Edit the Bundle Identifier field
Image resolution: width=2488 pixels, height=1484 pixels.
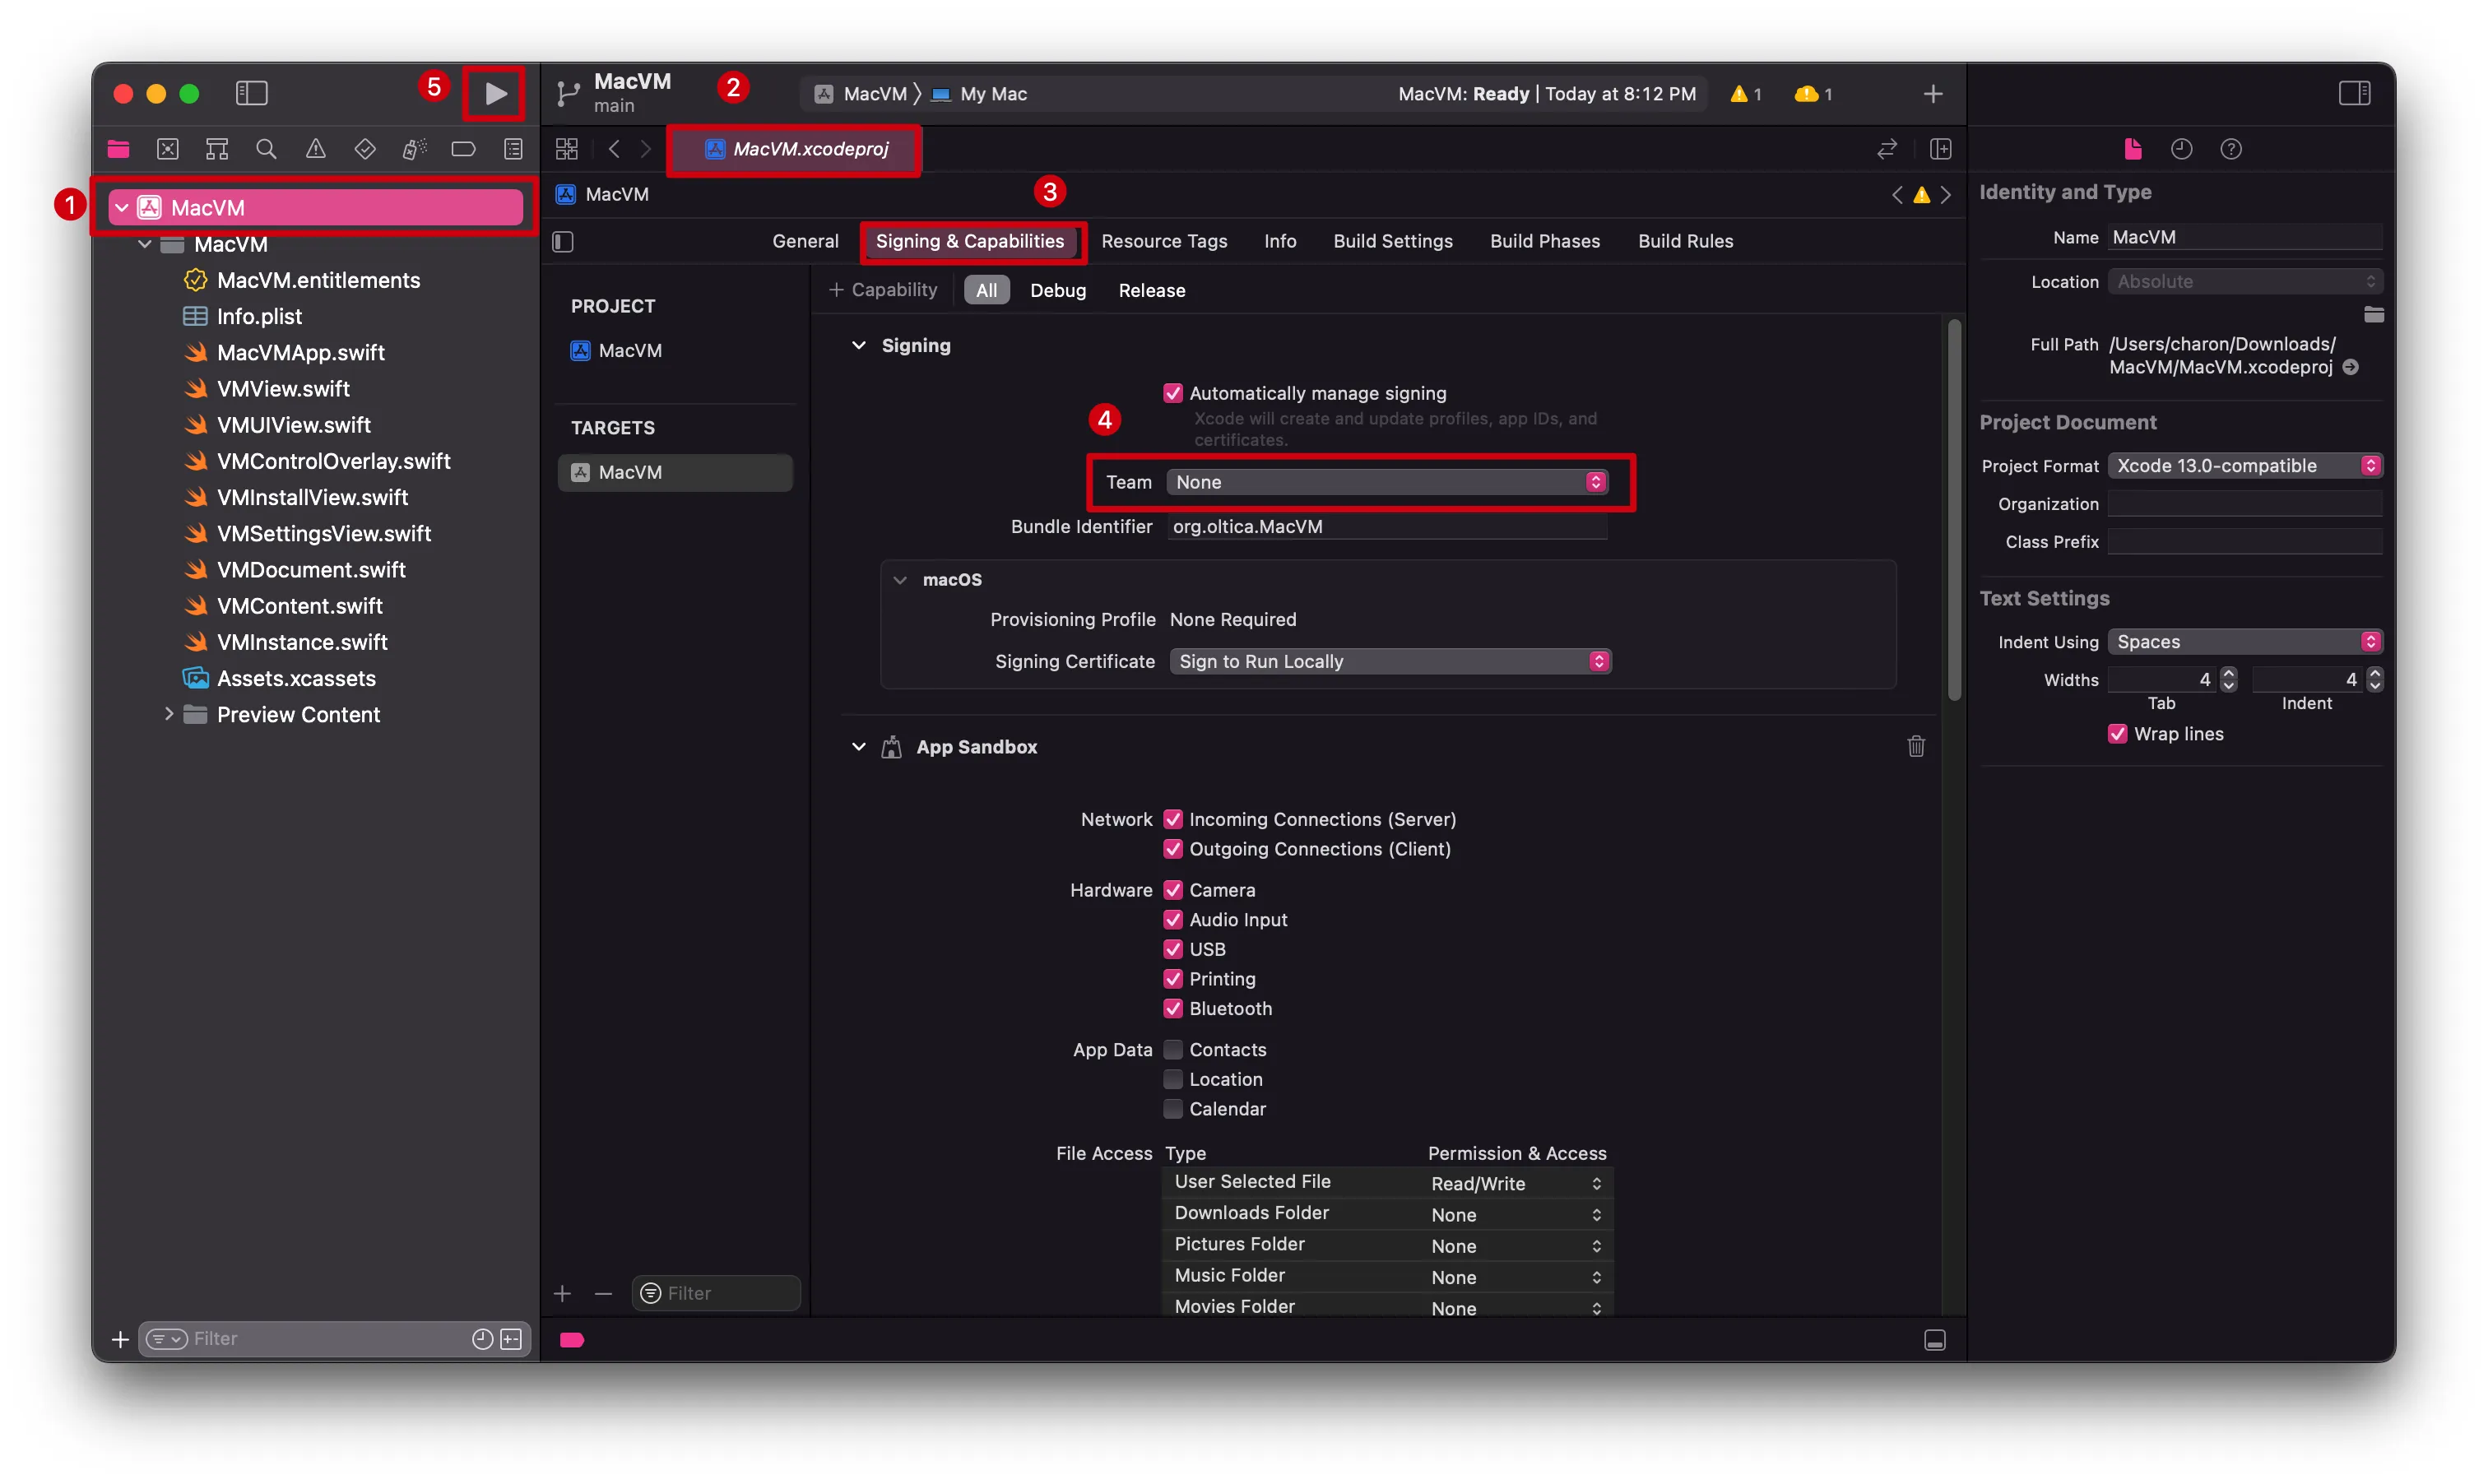point(1387,526)
